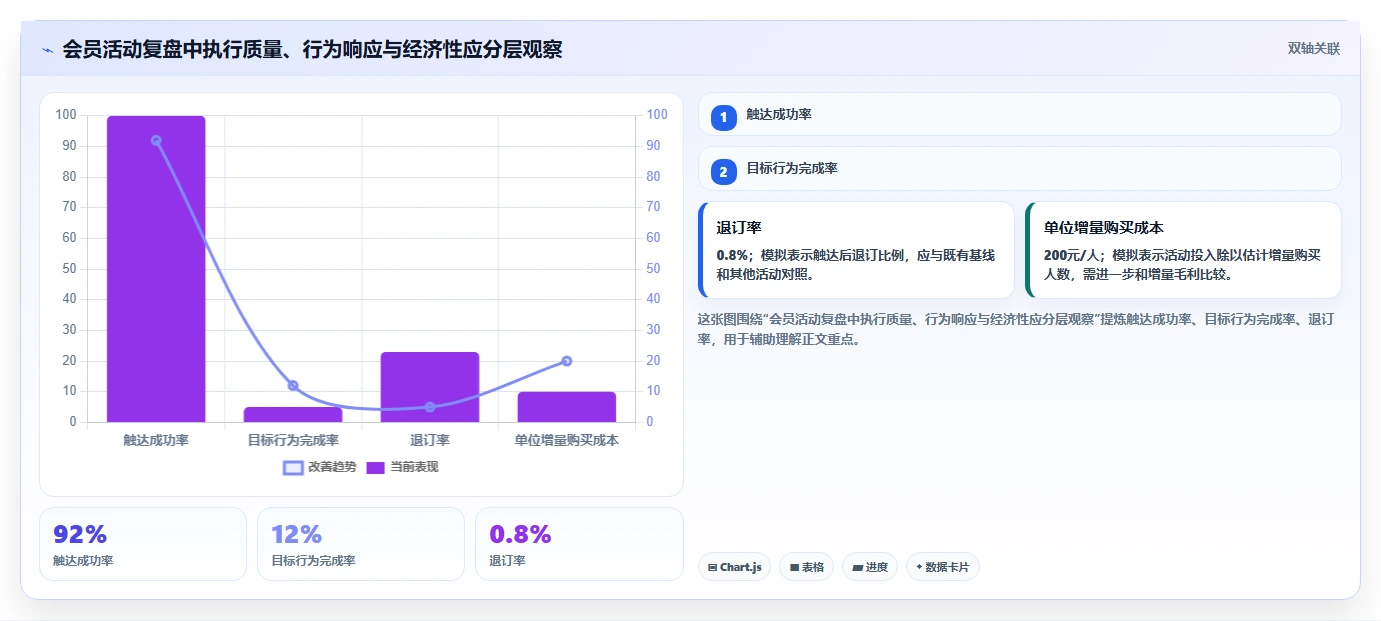Image resolution: width=1381 pixels, height=621 pixels.
Task: Click the 92% 触达成功率 stat card
Action: 143,544
